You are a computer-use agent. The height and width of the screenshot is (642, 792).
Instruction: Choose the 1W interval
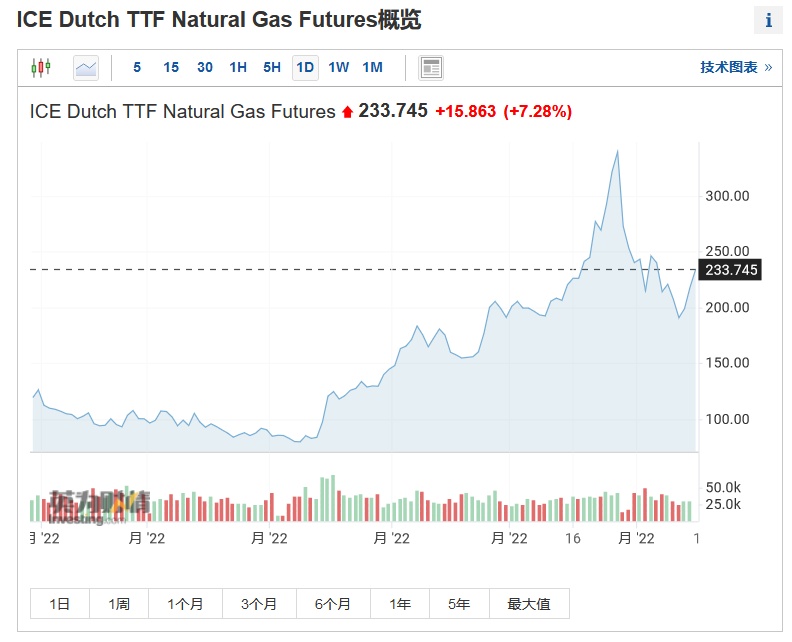339,68
